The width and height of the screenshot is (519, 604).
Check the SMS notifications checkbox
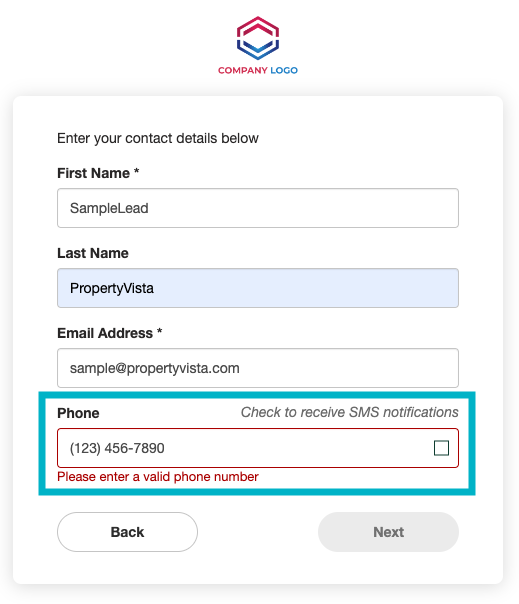click(x=441, y=448)
